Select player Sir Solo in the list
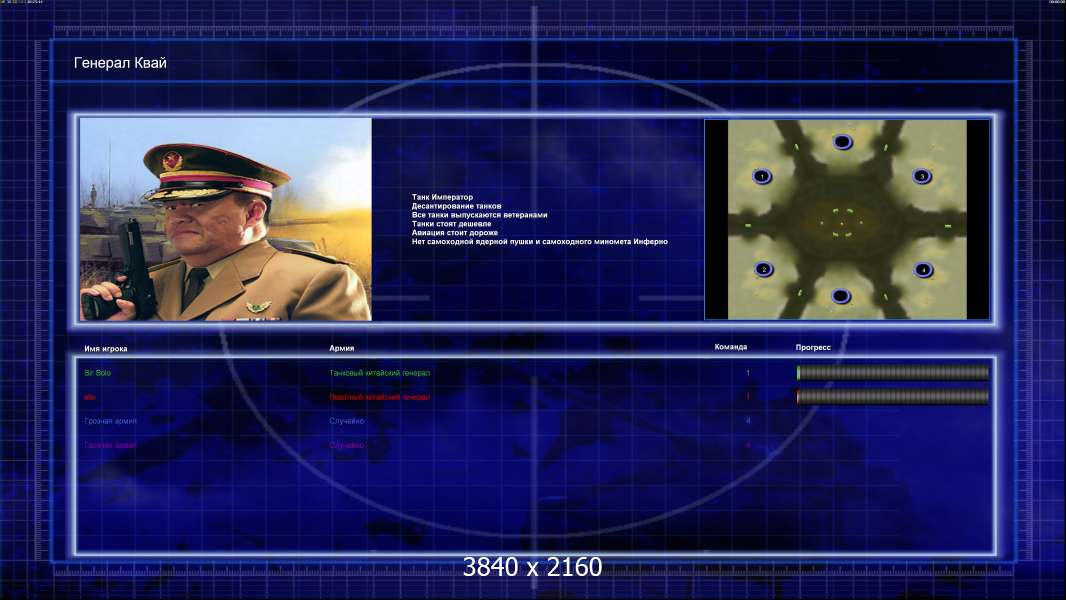1066x600 pixels. point(97,373)
